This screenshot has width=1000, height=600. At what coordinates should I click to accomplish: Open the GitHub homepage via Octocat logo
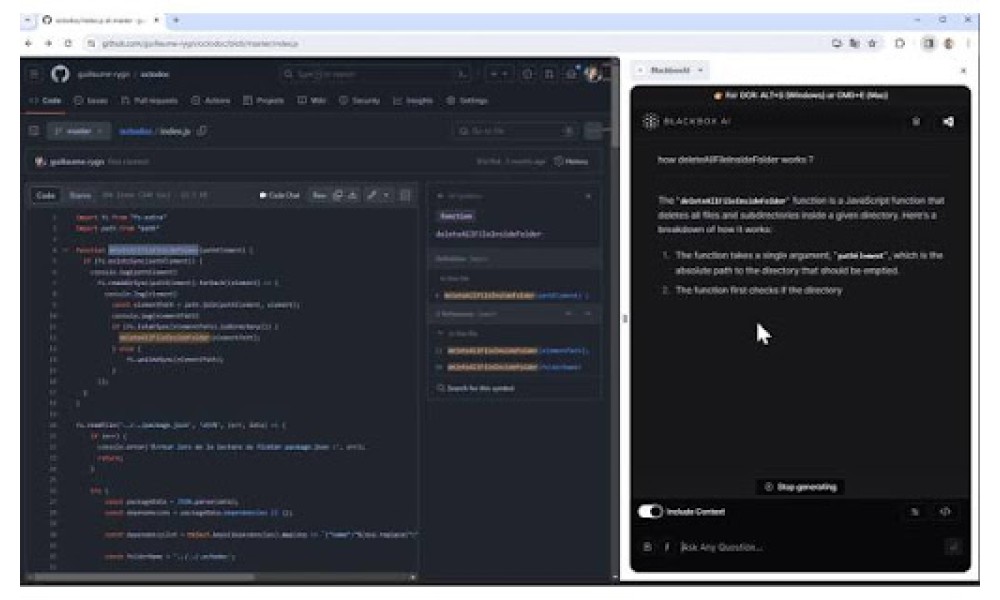click(60, 74)
